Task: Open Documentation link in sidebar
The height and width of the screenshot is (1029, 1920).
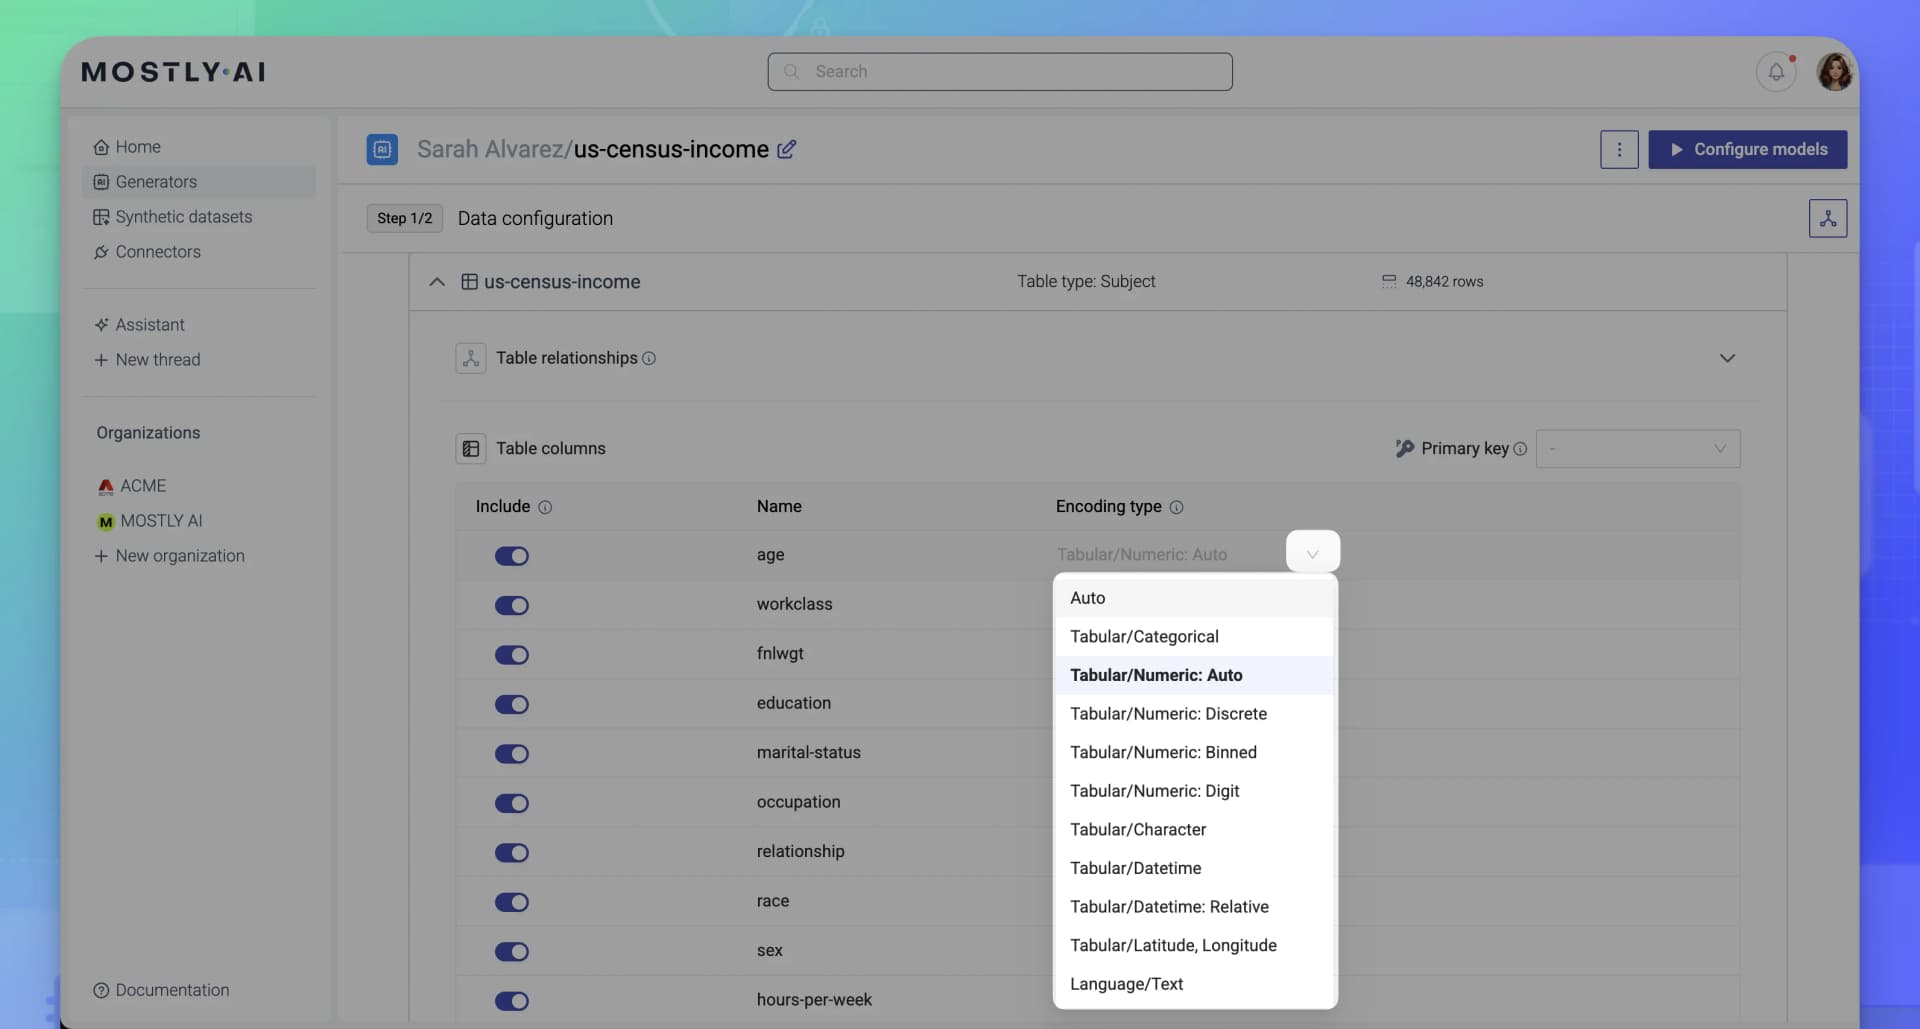Action: coord(172,990)
